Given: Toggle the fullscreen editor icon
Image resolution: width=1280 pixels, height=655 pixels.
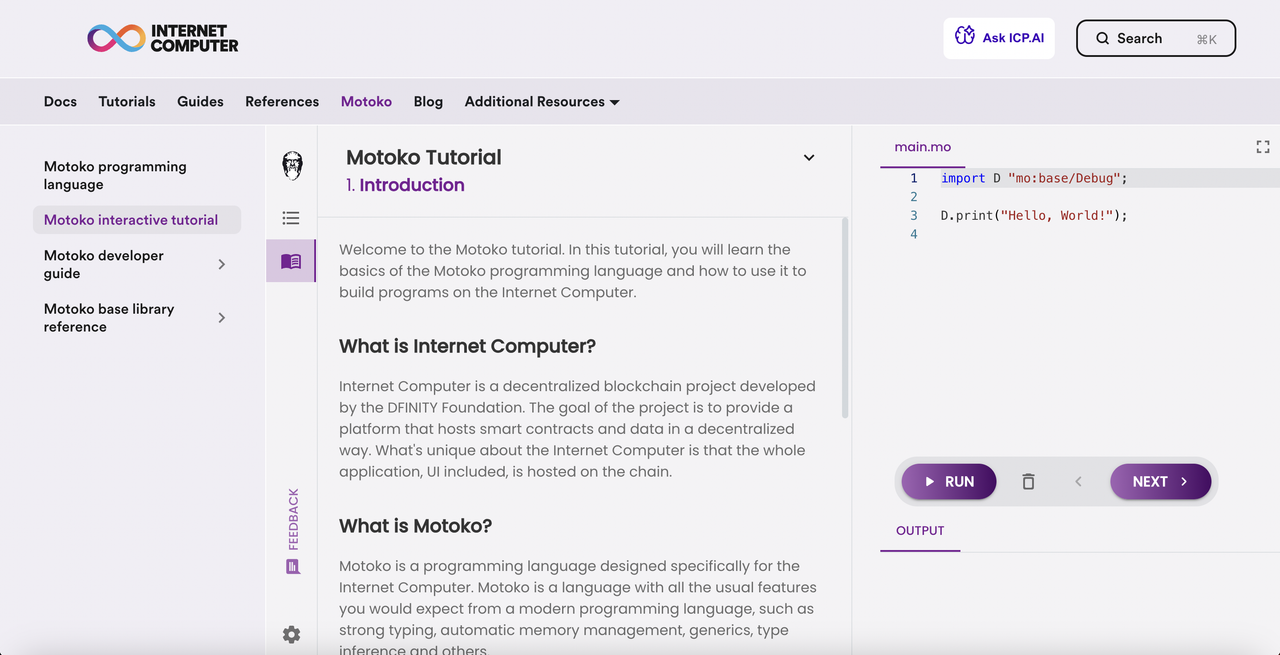Looking at the screenshot, I should point(1262,147).
